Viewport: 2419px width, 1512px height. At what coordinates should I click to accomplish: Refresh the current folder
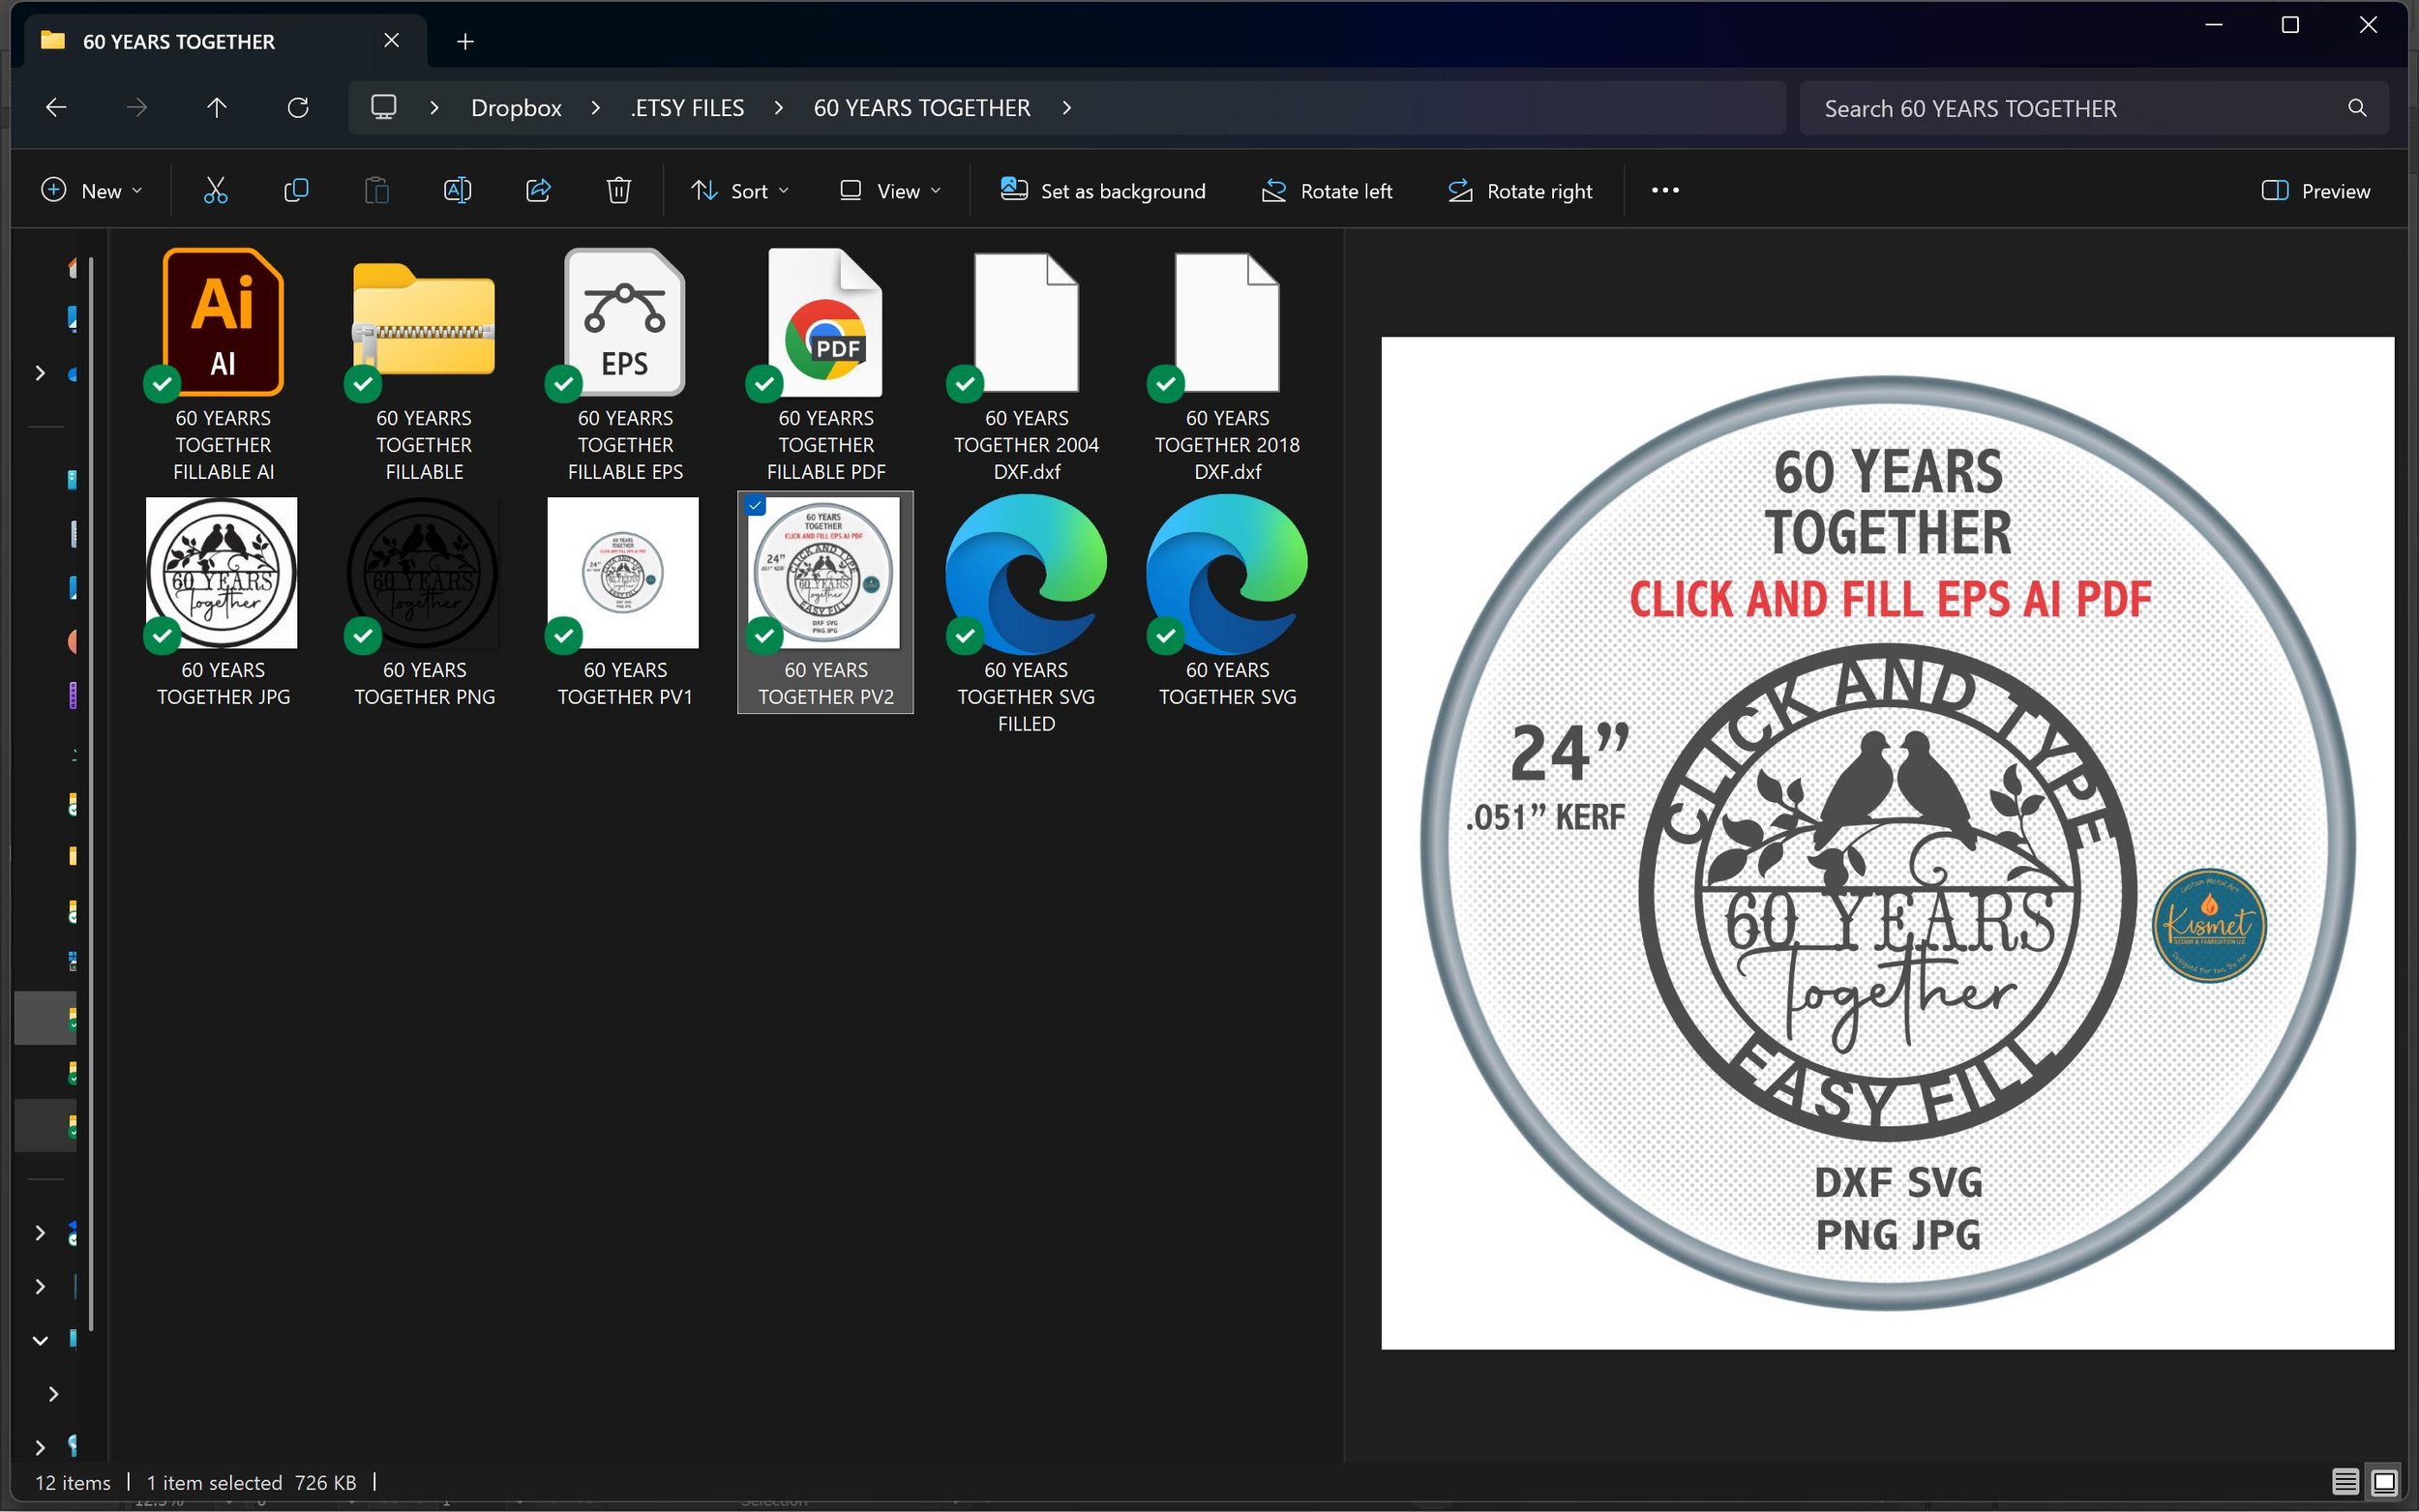point(298,108)
